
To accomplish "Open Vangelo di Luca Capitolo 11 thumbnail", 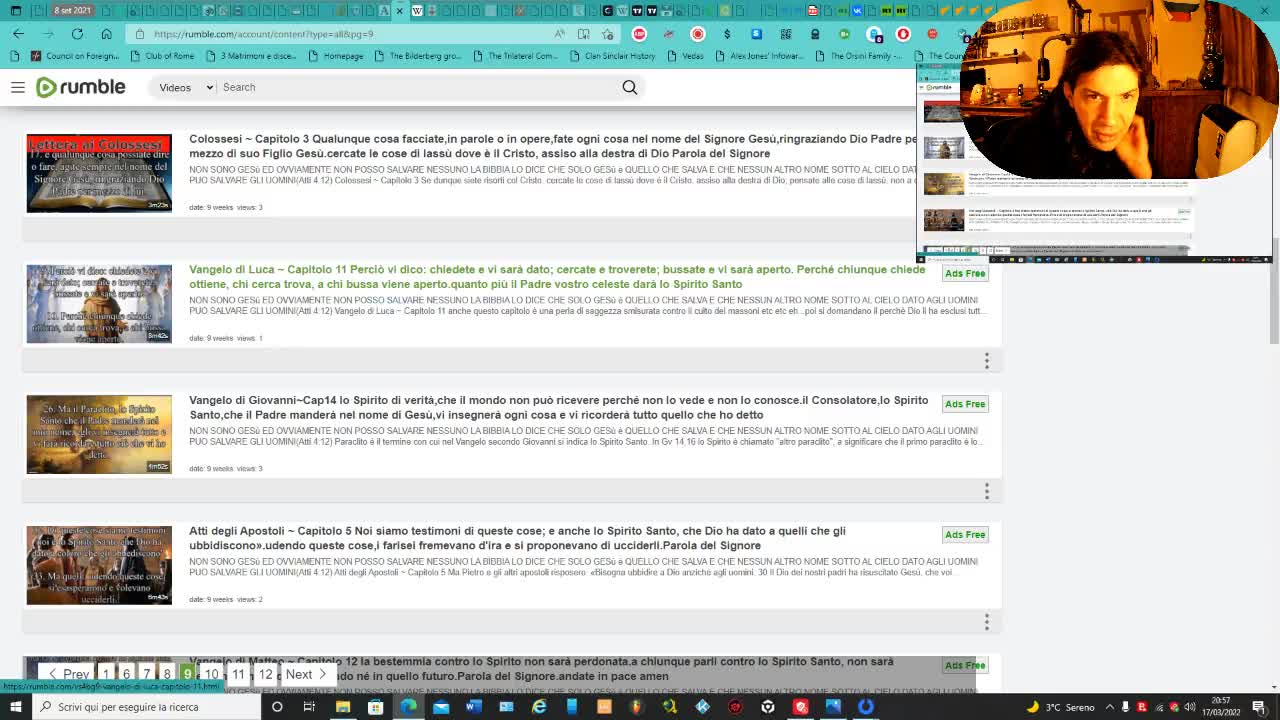I will (99, 304).
